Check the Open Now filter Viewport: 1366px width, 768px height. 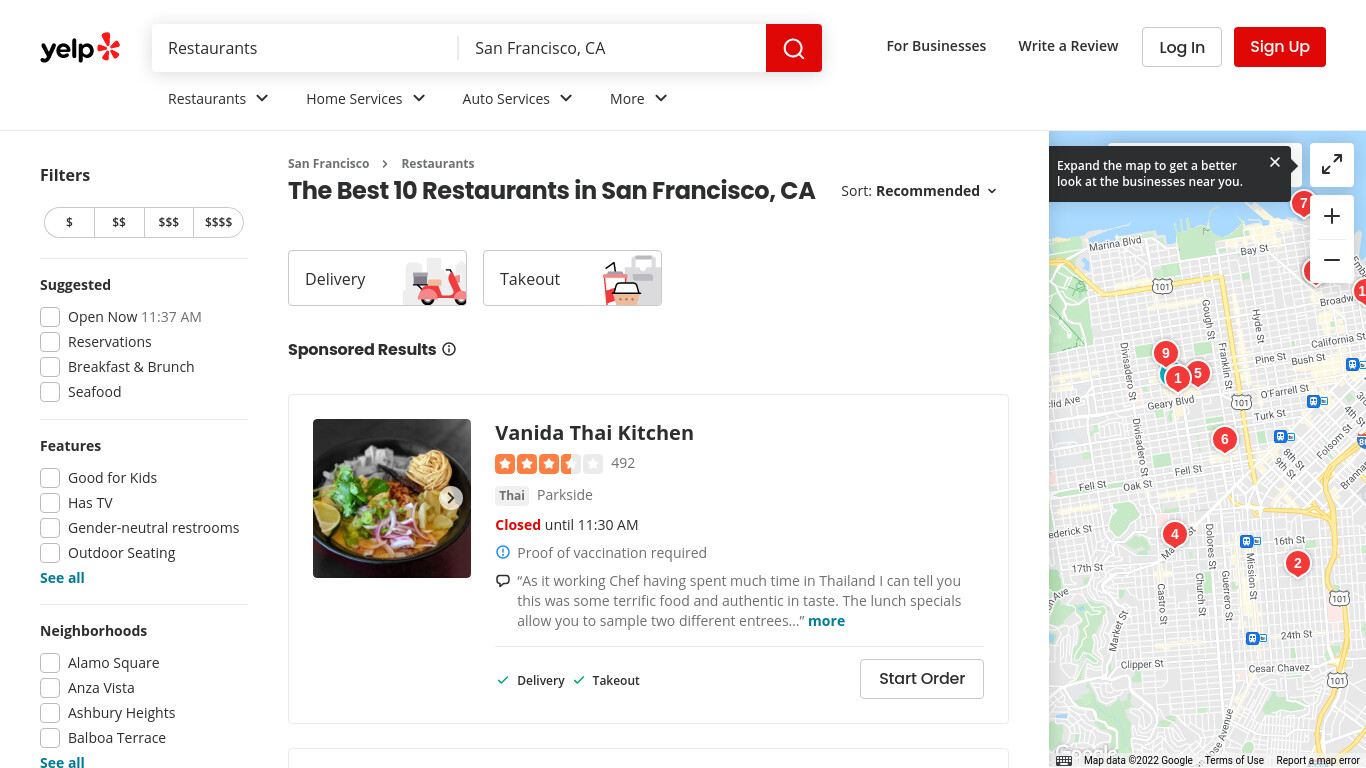50,317
